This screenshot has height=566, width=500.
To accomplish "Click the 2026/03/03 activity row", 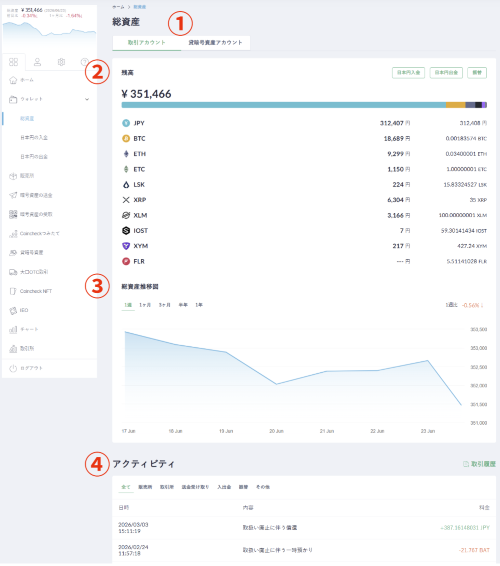I will 304,528.
